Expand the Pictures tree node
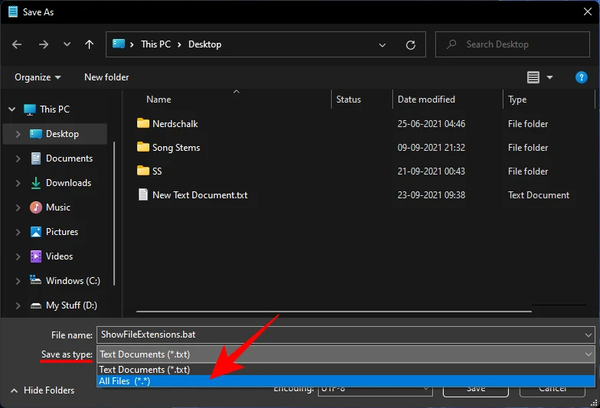The image size is (600, 408). click(18, 232)
